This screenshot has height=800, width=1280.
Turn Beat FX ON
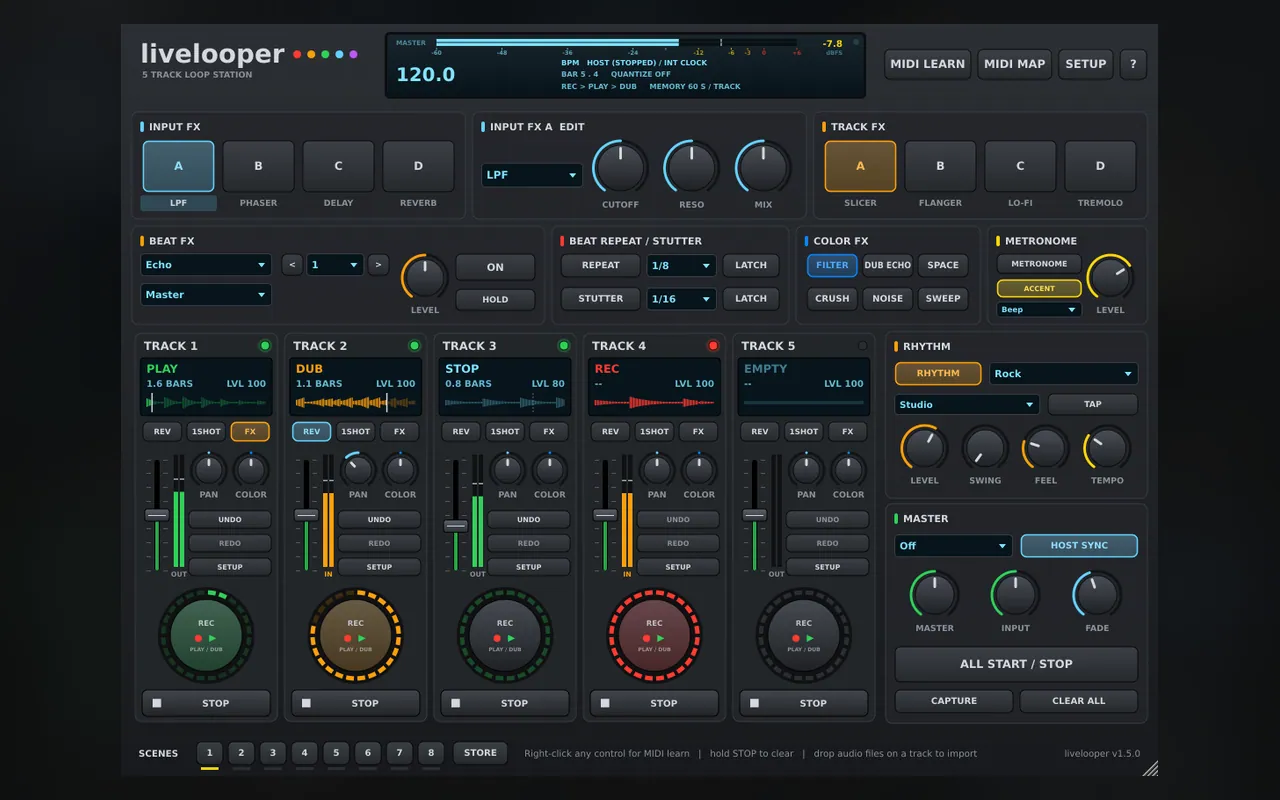pyautogui.click(x=495, y=267)
